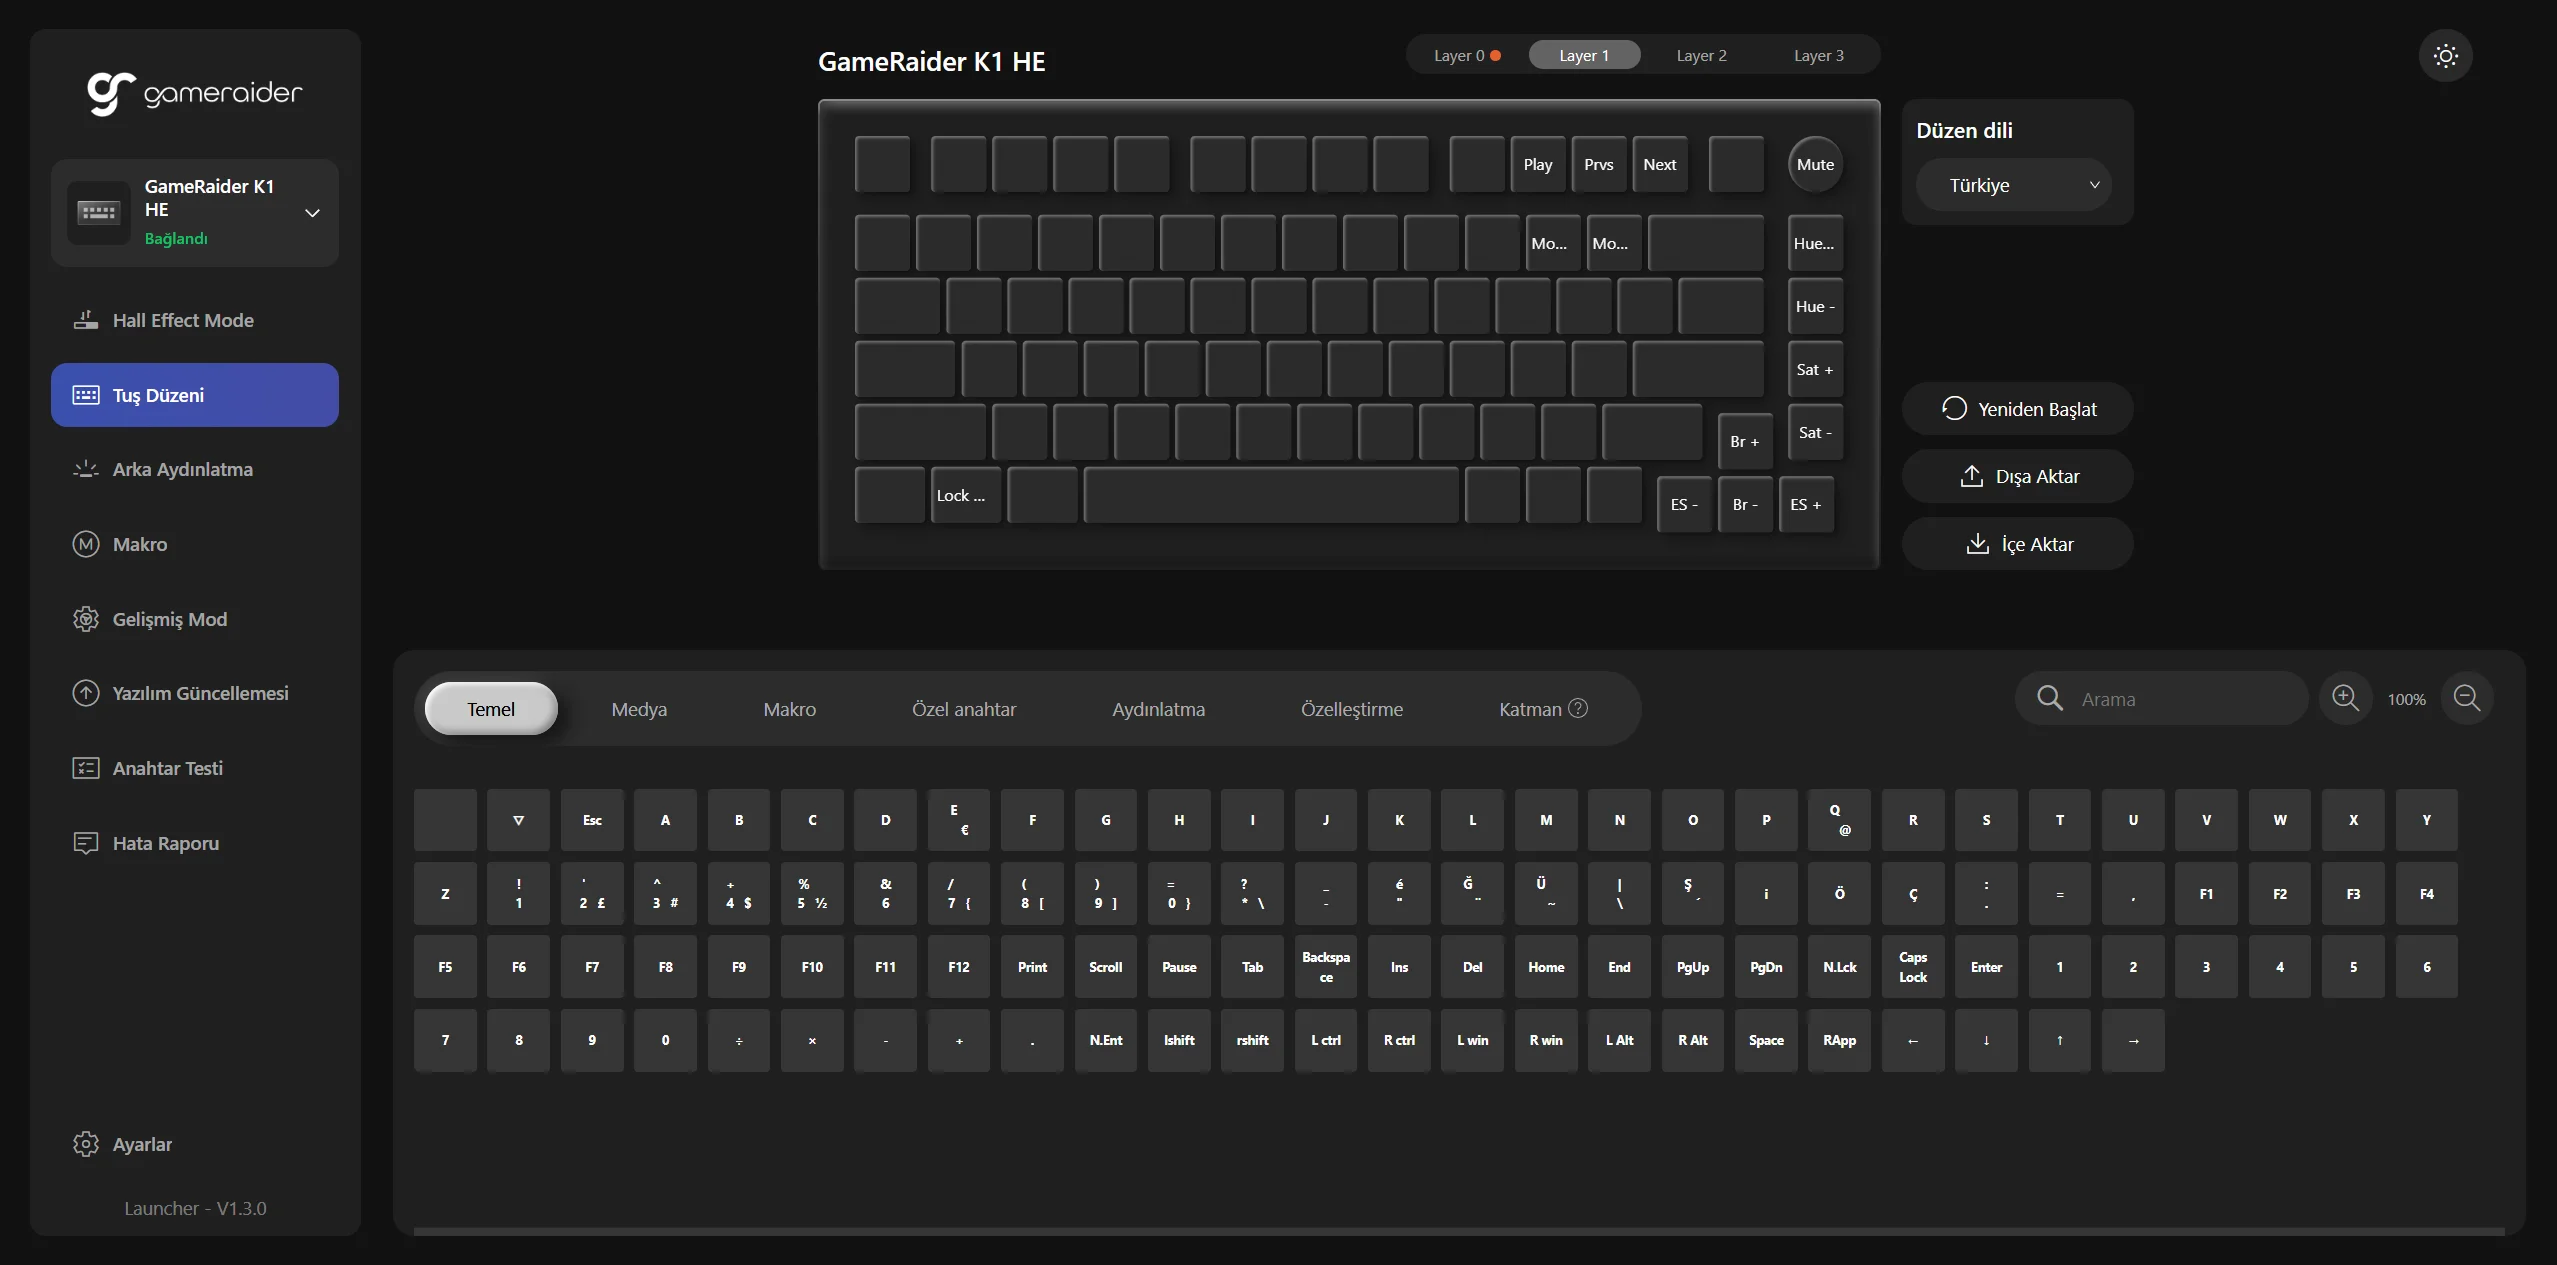The width and height of the screenshot is (2557, 1265).
Task: Click the zoom out magnifier icon
Action: click(2466, 698)
